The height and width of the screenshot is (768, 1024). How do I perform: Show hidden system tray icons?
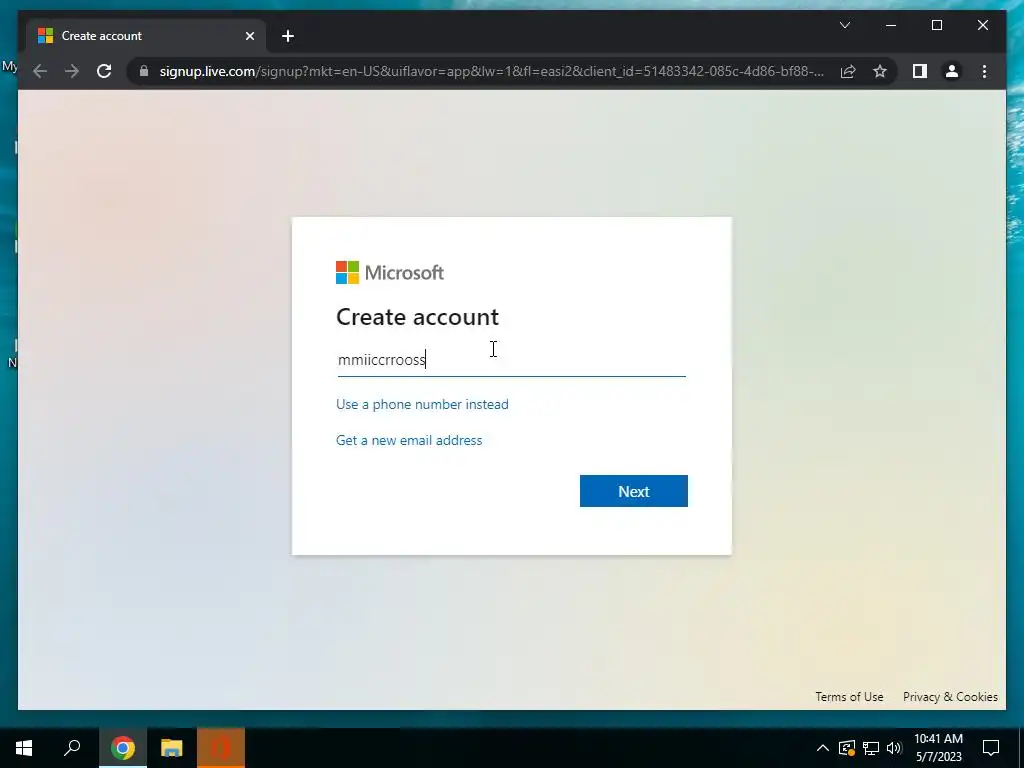(823, 748)
